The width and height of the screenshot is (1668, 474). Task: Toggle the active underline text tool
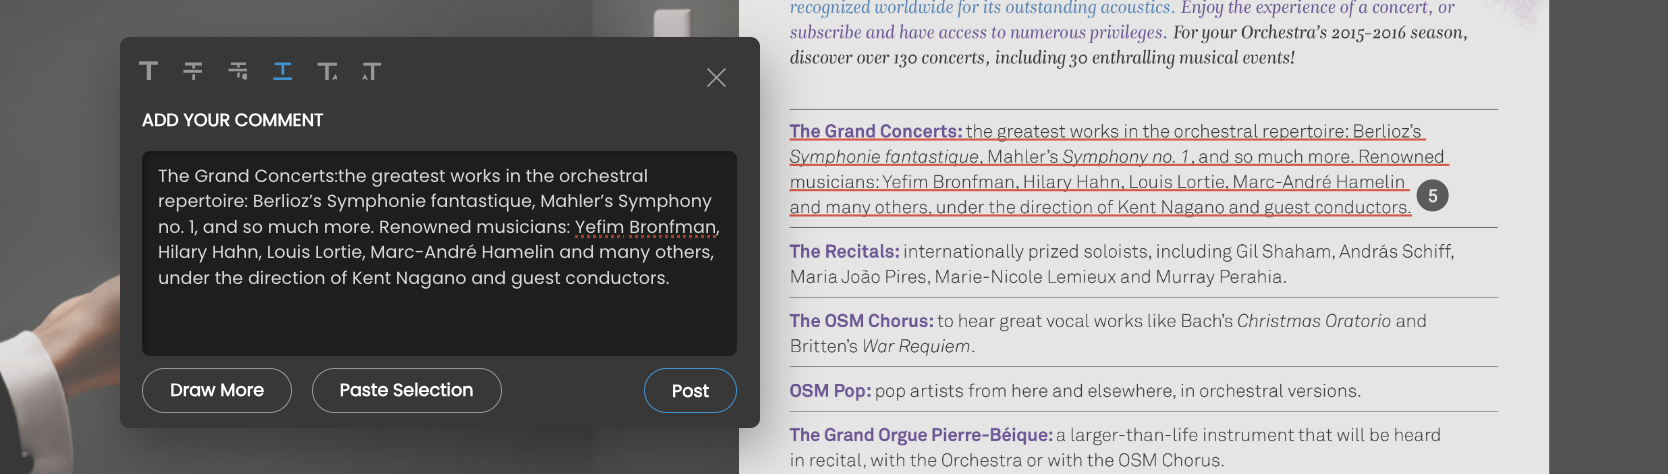pyautogui.click(x=283, y=71)
